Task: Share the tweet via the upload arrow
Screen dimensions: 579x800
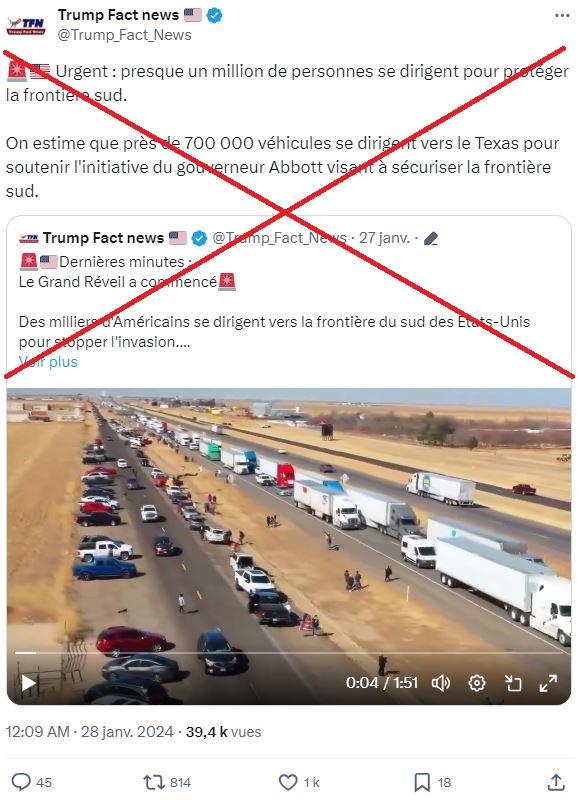Action: pyautogui.click(x=556, y=782)
